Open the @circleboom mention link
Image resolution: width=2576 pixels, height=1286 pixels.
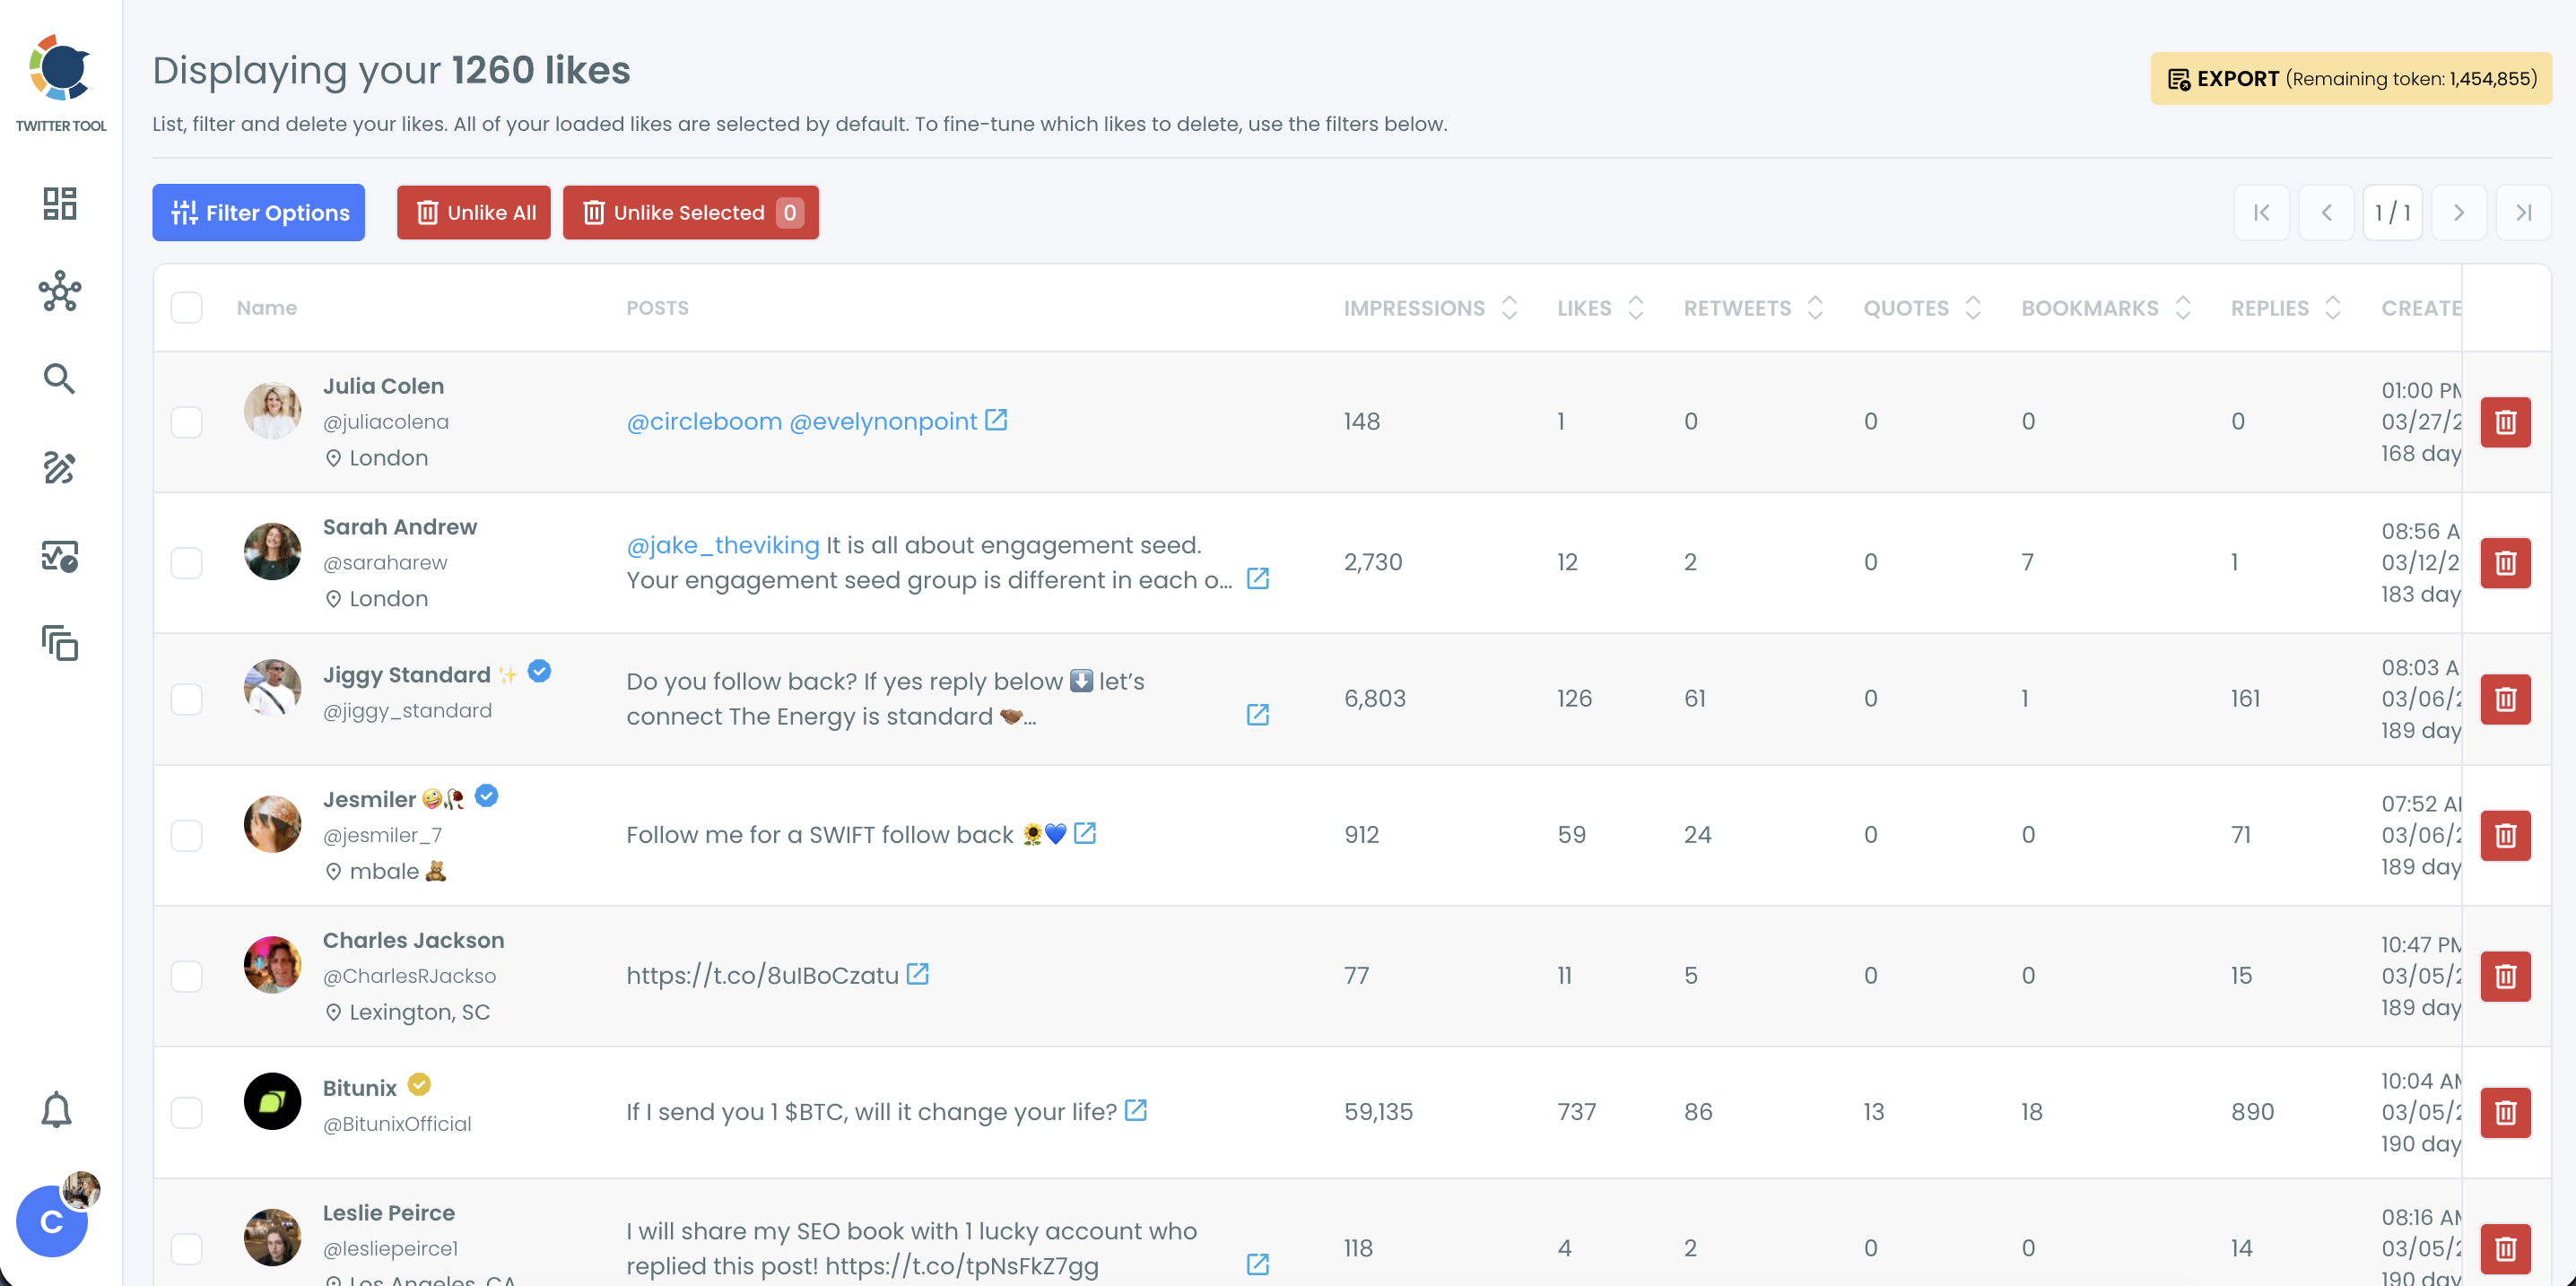tap(704, 422)
